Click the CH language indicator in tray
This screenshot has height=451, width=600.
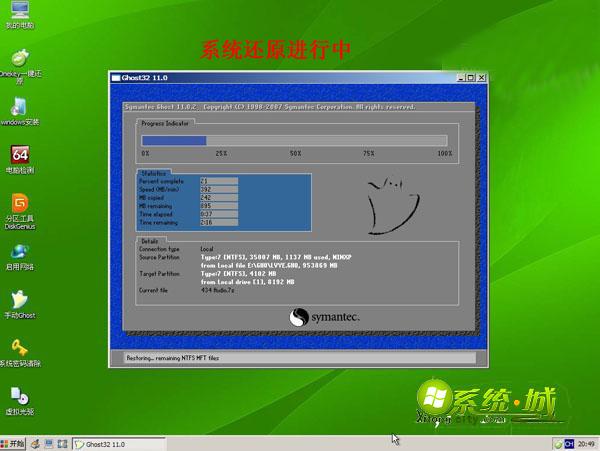569,444
